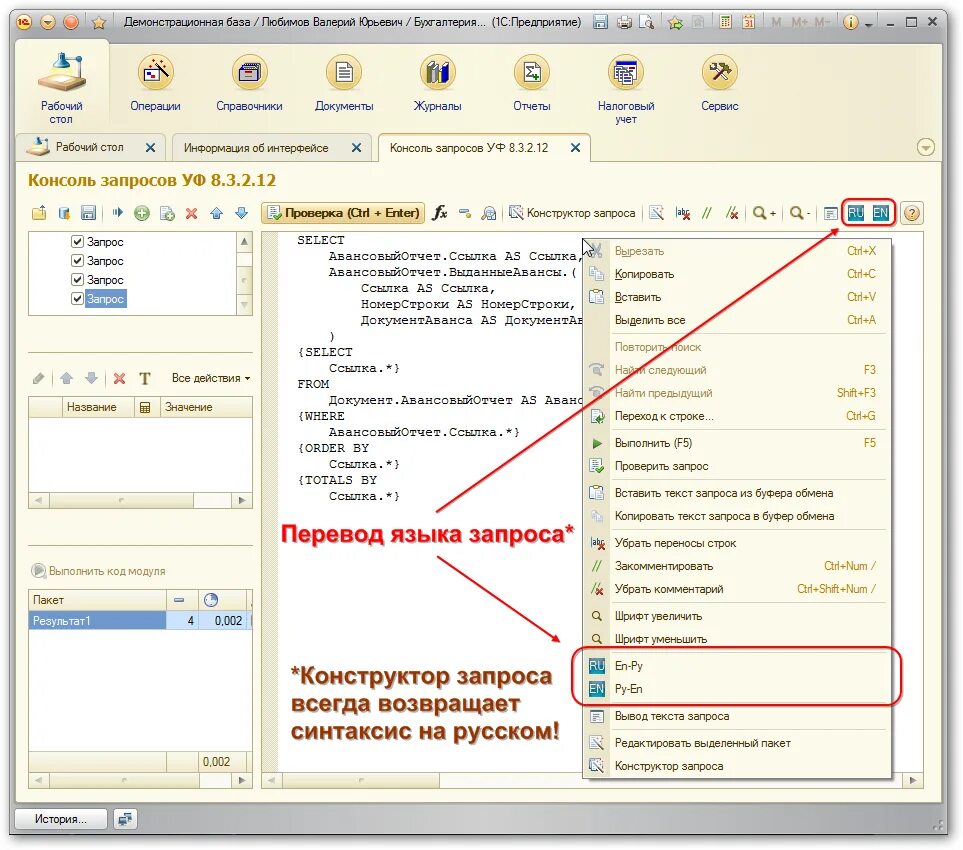Choose Закомментировать in context menu
This screenshot has width=963, height=850.
[x=737, y=566]
